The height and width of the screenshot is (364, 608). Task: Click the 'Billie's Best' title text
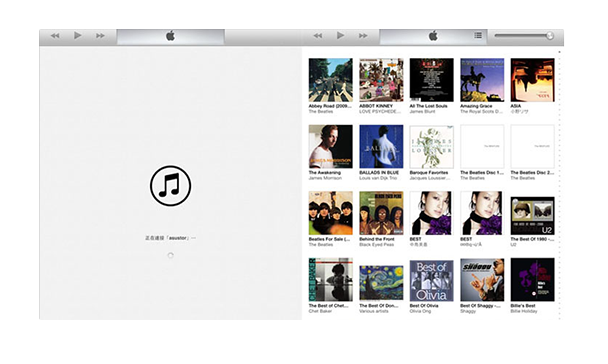[x=523, y=306]
